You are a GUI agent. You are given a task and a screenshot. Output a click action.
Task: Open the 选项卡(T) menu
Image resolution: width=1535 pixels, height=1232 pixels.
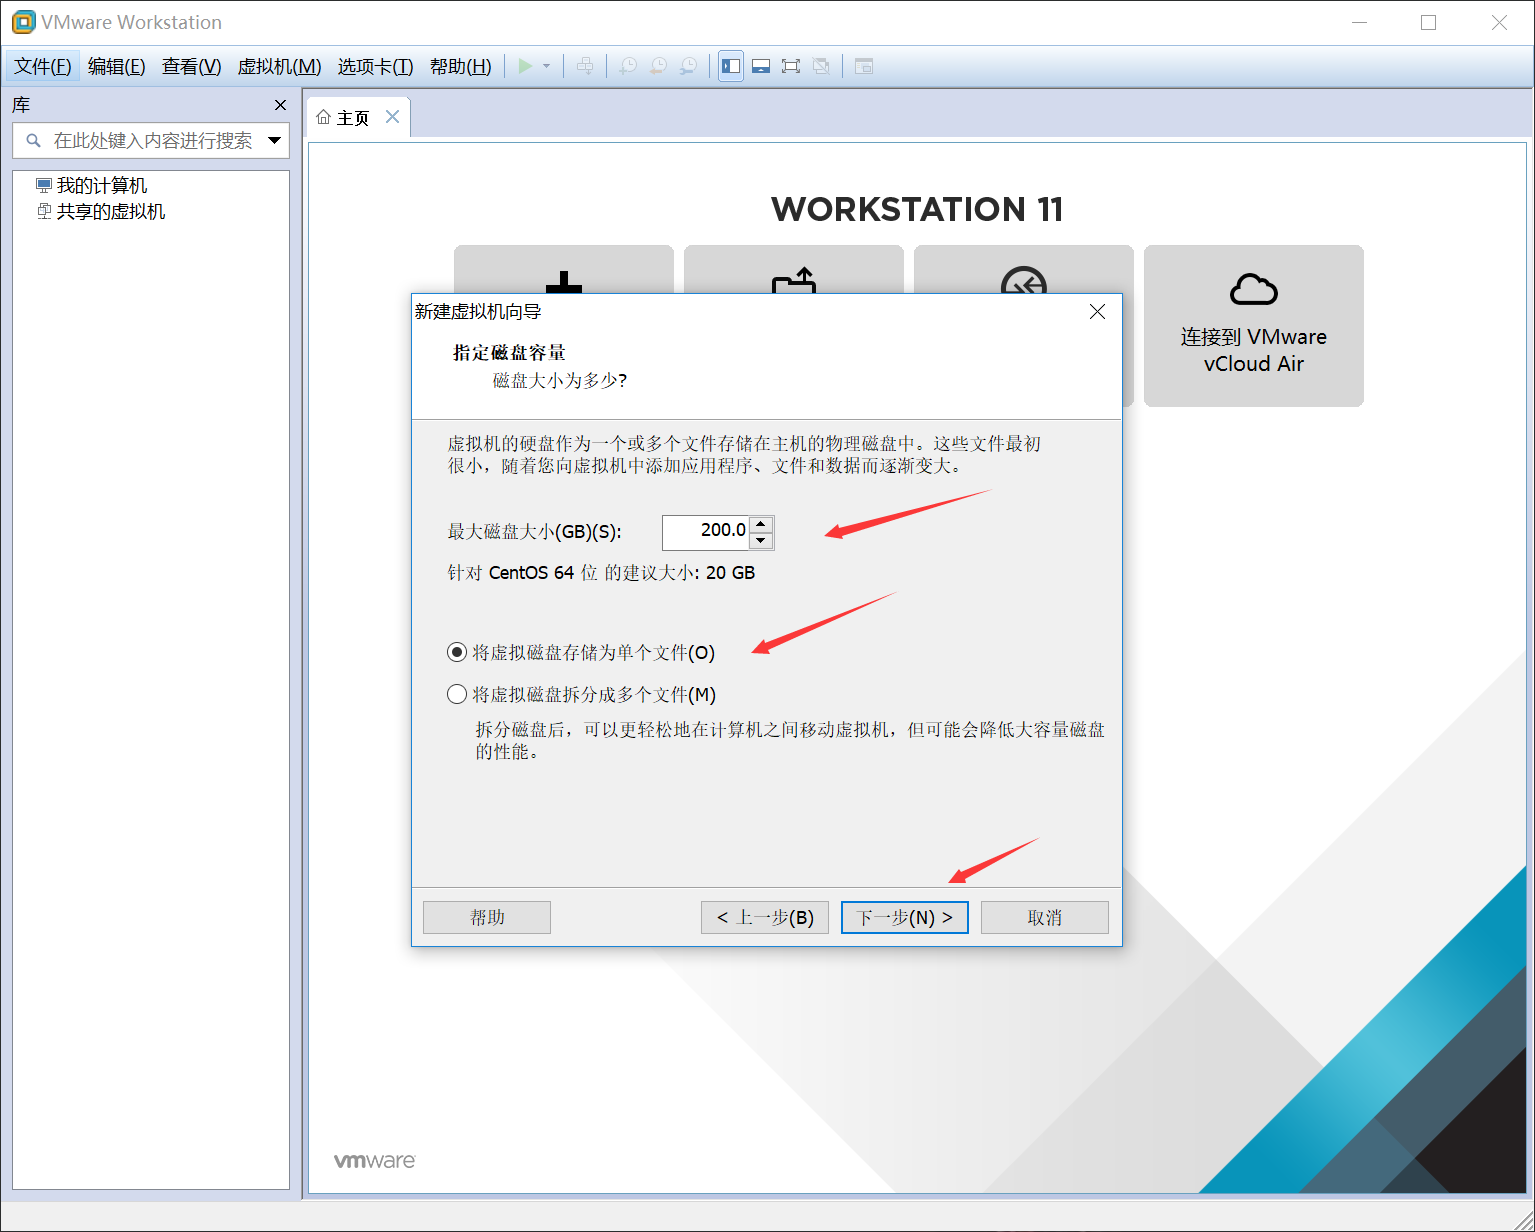point(375,66)
